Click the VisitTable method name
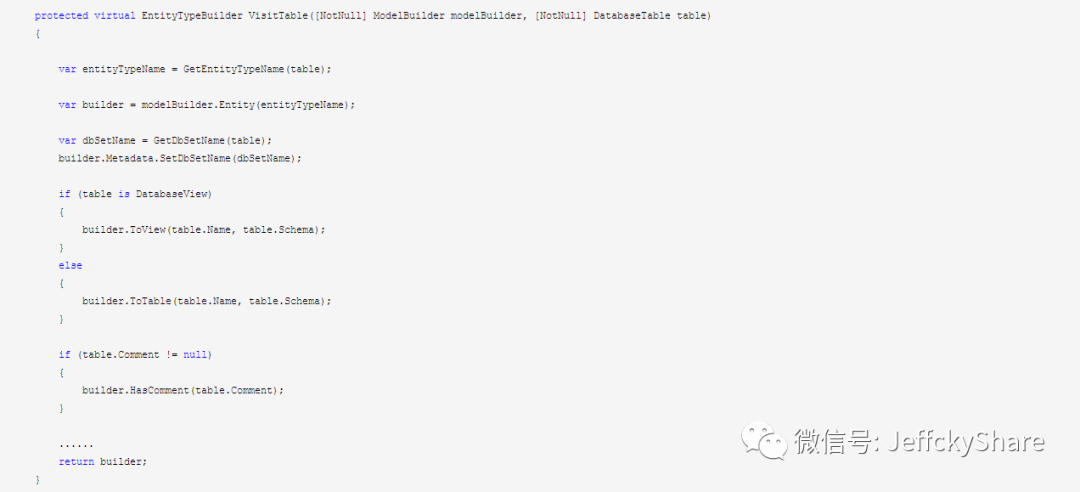Screen dimensions: 1080x492 278,16
